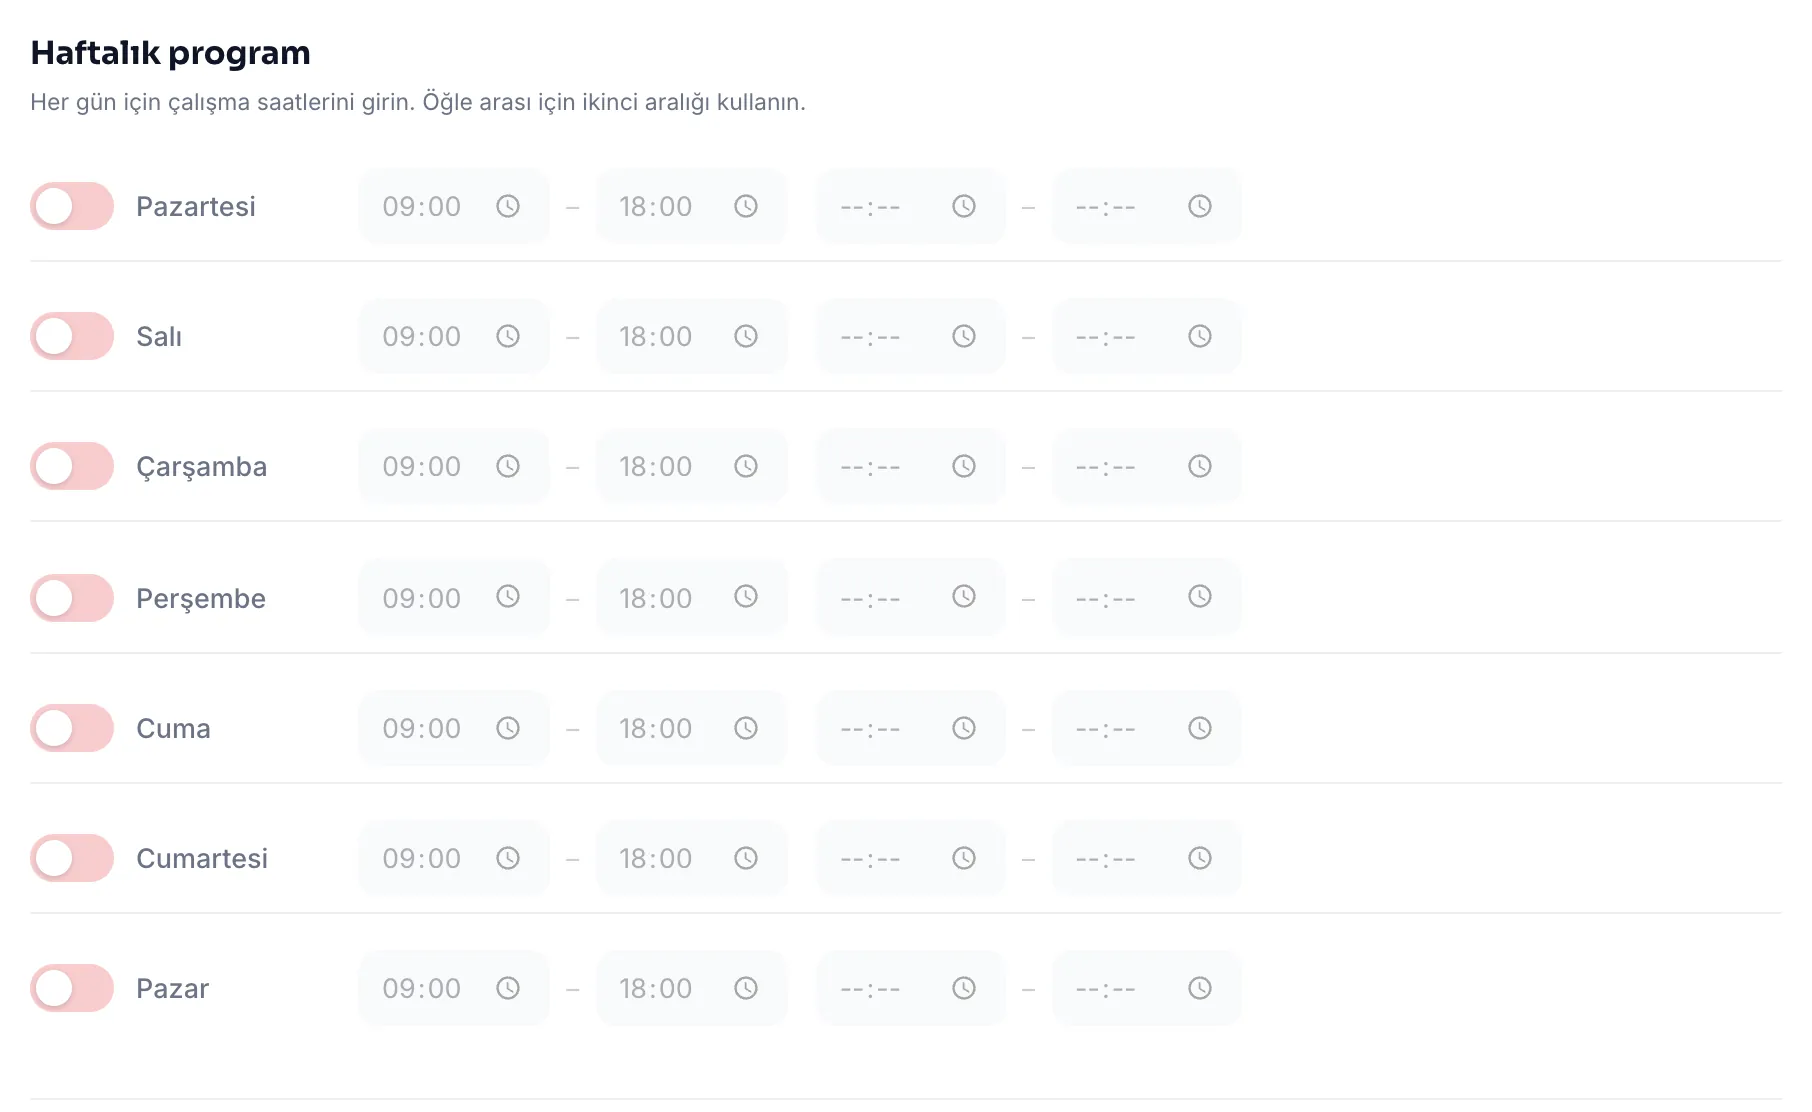The image size is (1812, 1112).
Task: Click the Pazar 09:00 start time value
Action: 422,988
